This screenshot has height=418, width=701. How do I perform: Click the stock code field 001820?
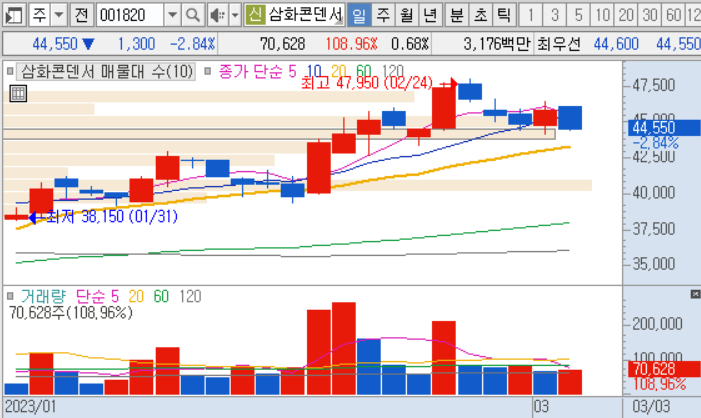130,15
